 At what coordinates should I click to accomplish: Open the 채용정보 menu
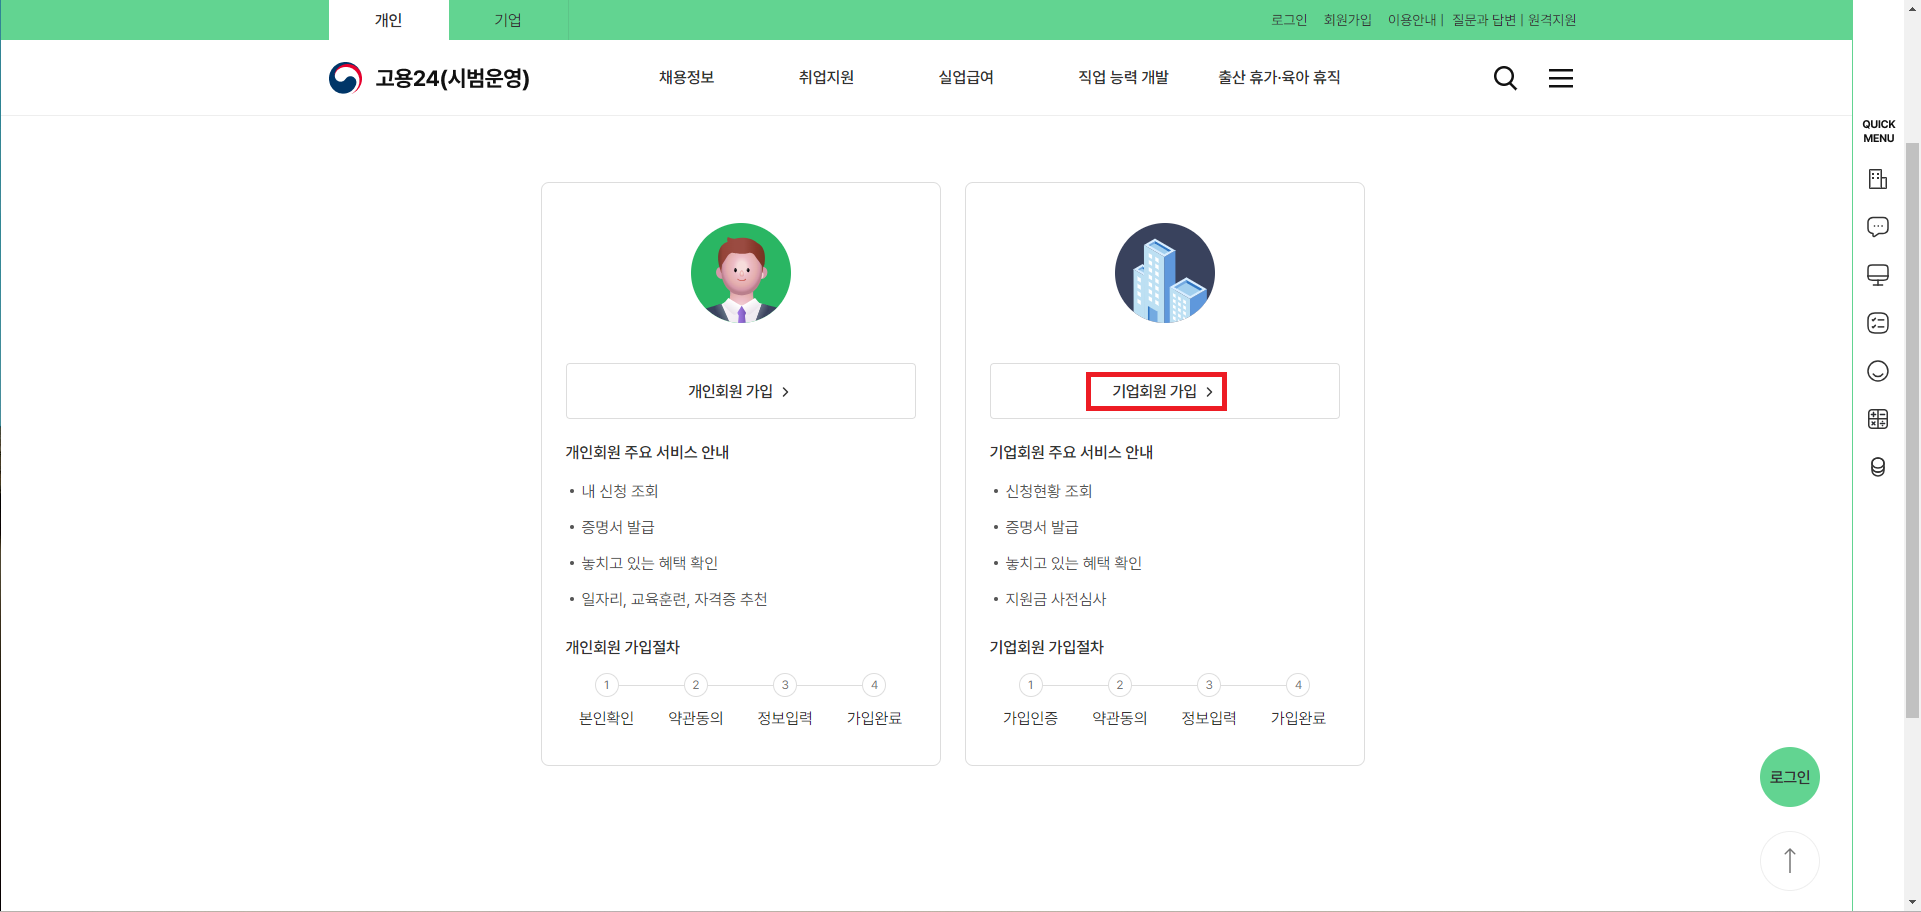tap(686, 78)
